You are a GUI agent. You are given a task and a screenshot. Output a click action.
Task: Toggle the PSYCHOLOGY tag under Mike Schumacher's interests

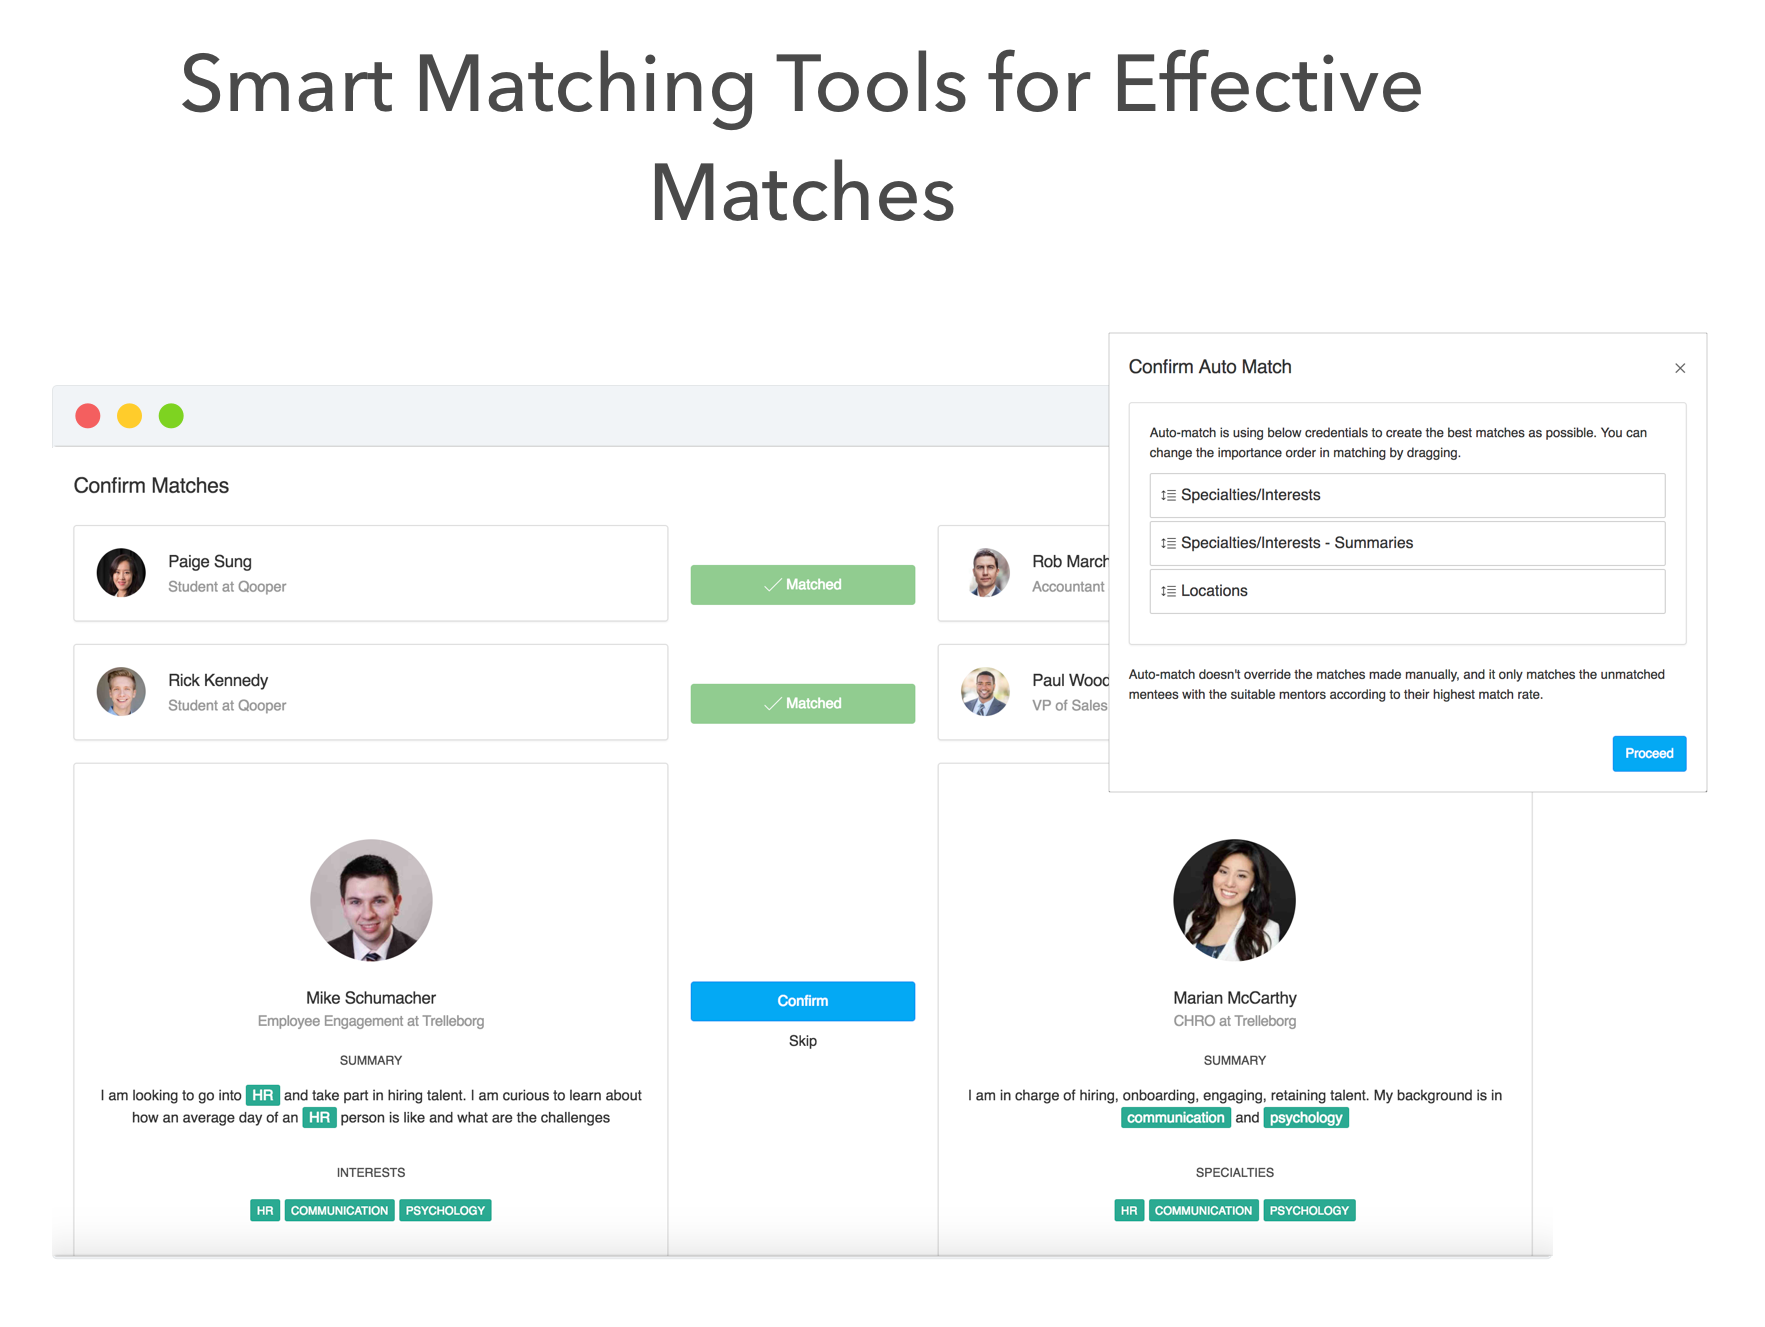click(445, 1209)
